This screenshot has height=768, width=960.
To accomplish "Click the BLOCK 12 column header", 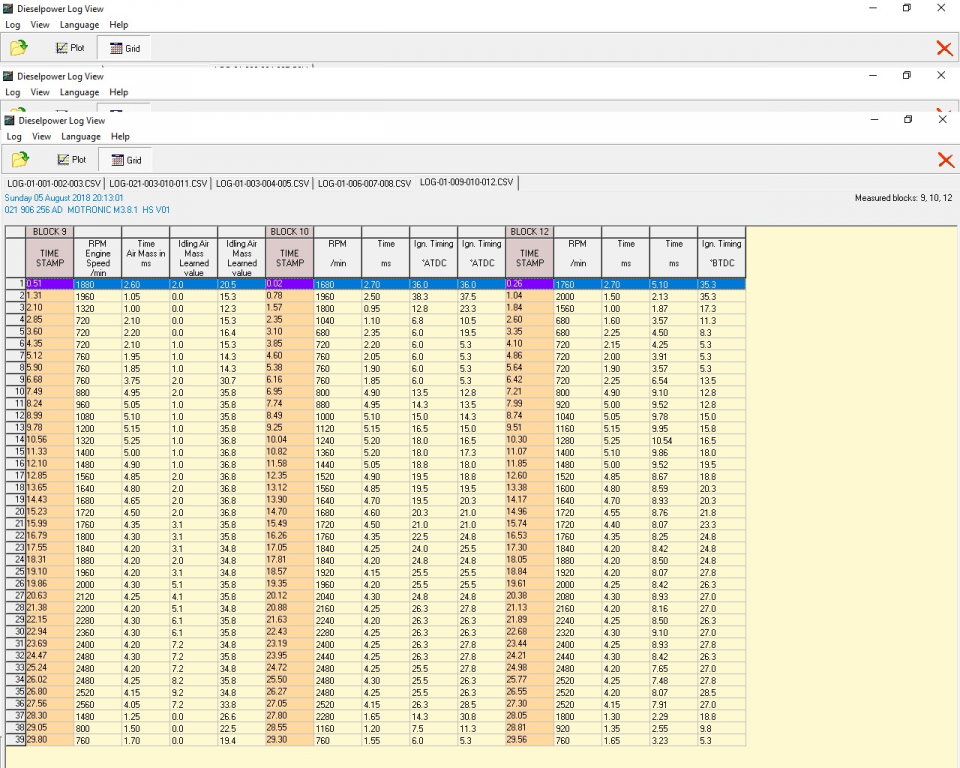I will [530, 232].
